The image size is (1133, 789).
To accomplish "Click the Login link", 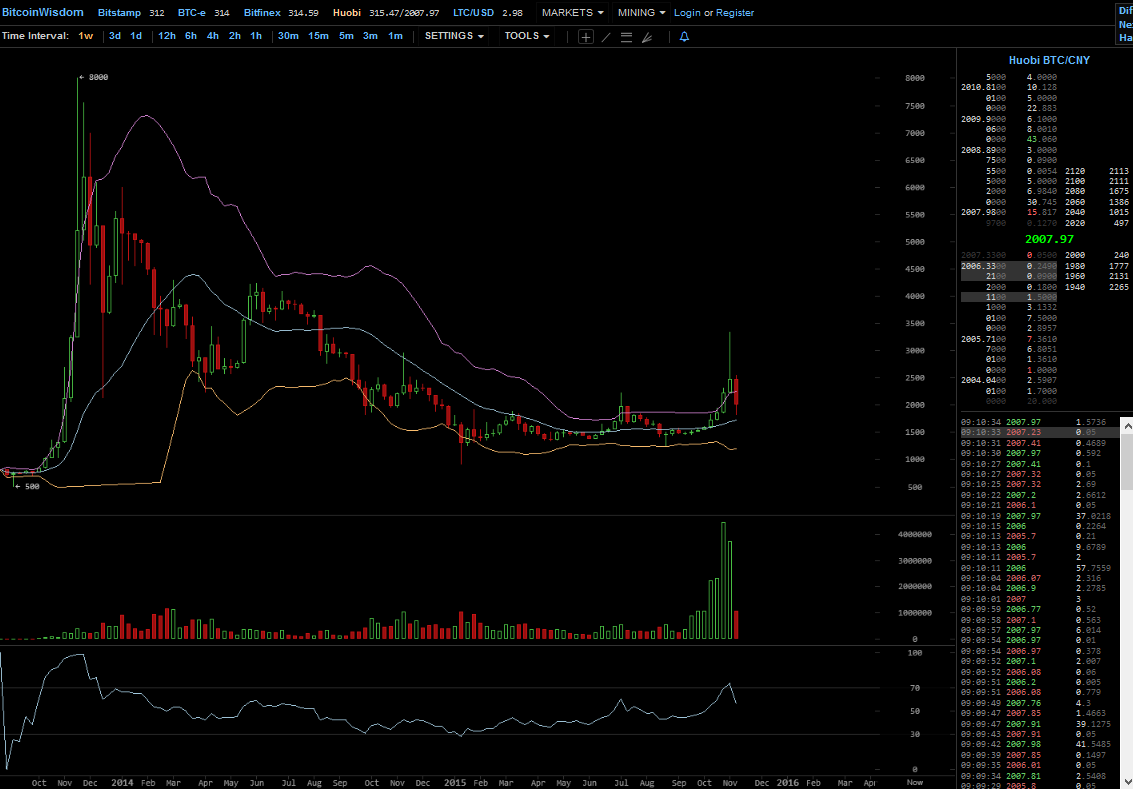I will (x=687, y=12).
